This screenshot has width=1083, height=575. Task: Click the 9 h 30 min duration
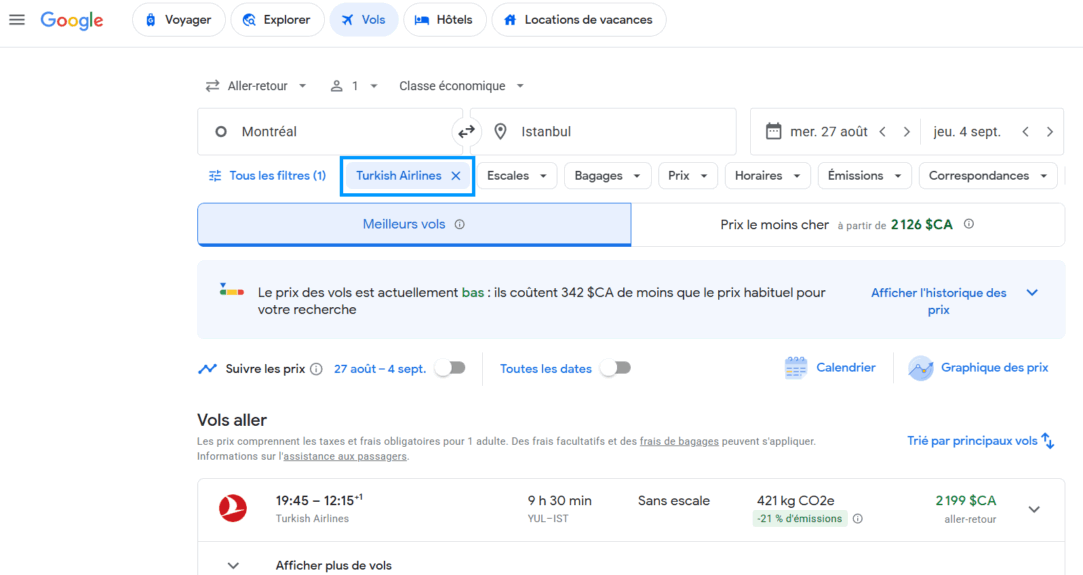[559, 501]
